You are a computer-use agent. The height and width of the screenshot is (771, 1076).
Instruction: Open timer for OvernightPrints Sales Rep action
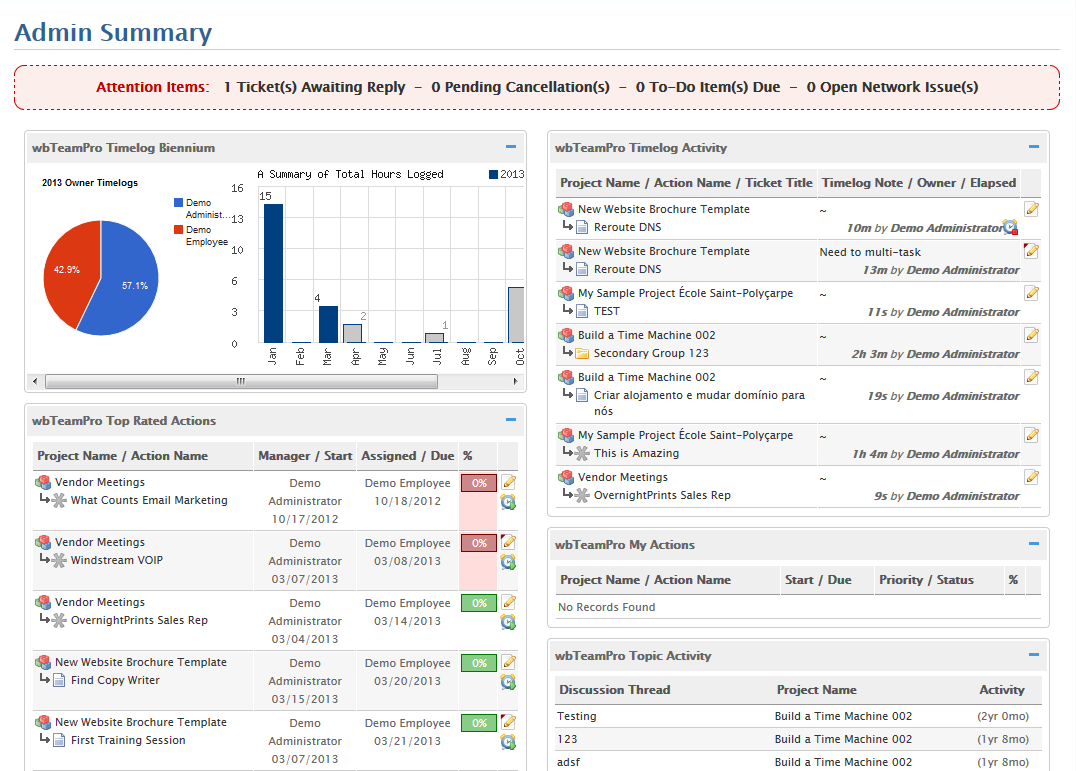point(508,622)
